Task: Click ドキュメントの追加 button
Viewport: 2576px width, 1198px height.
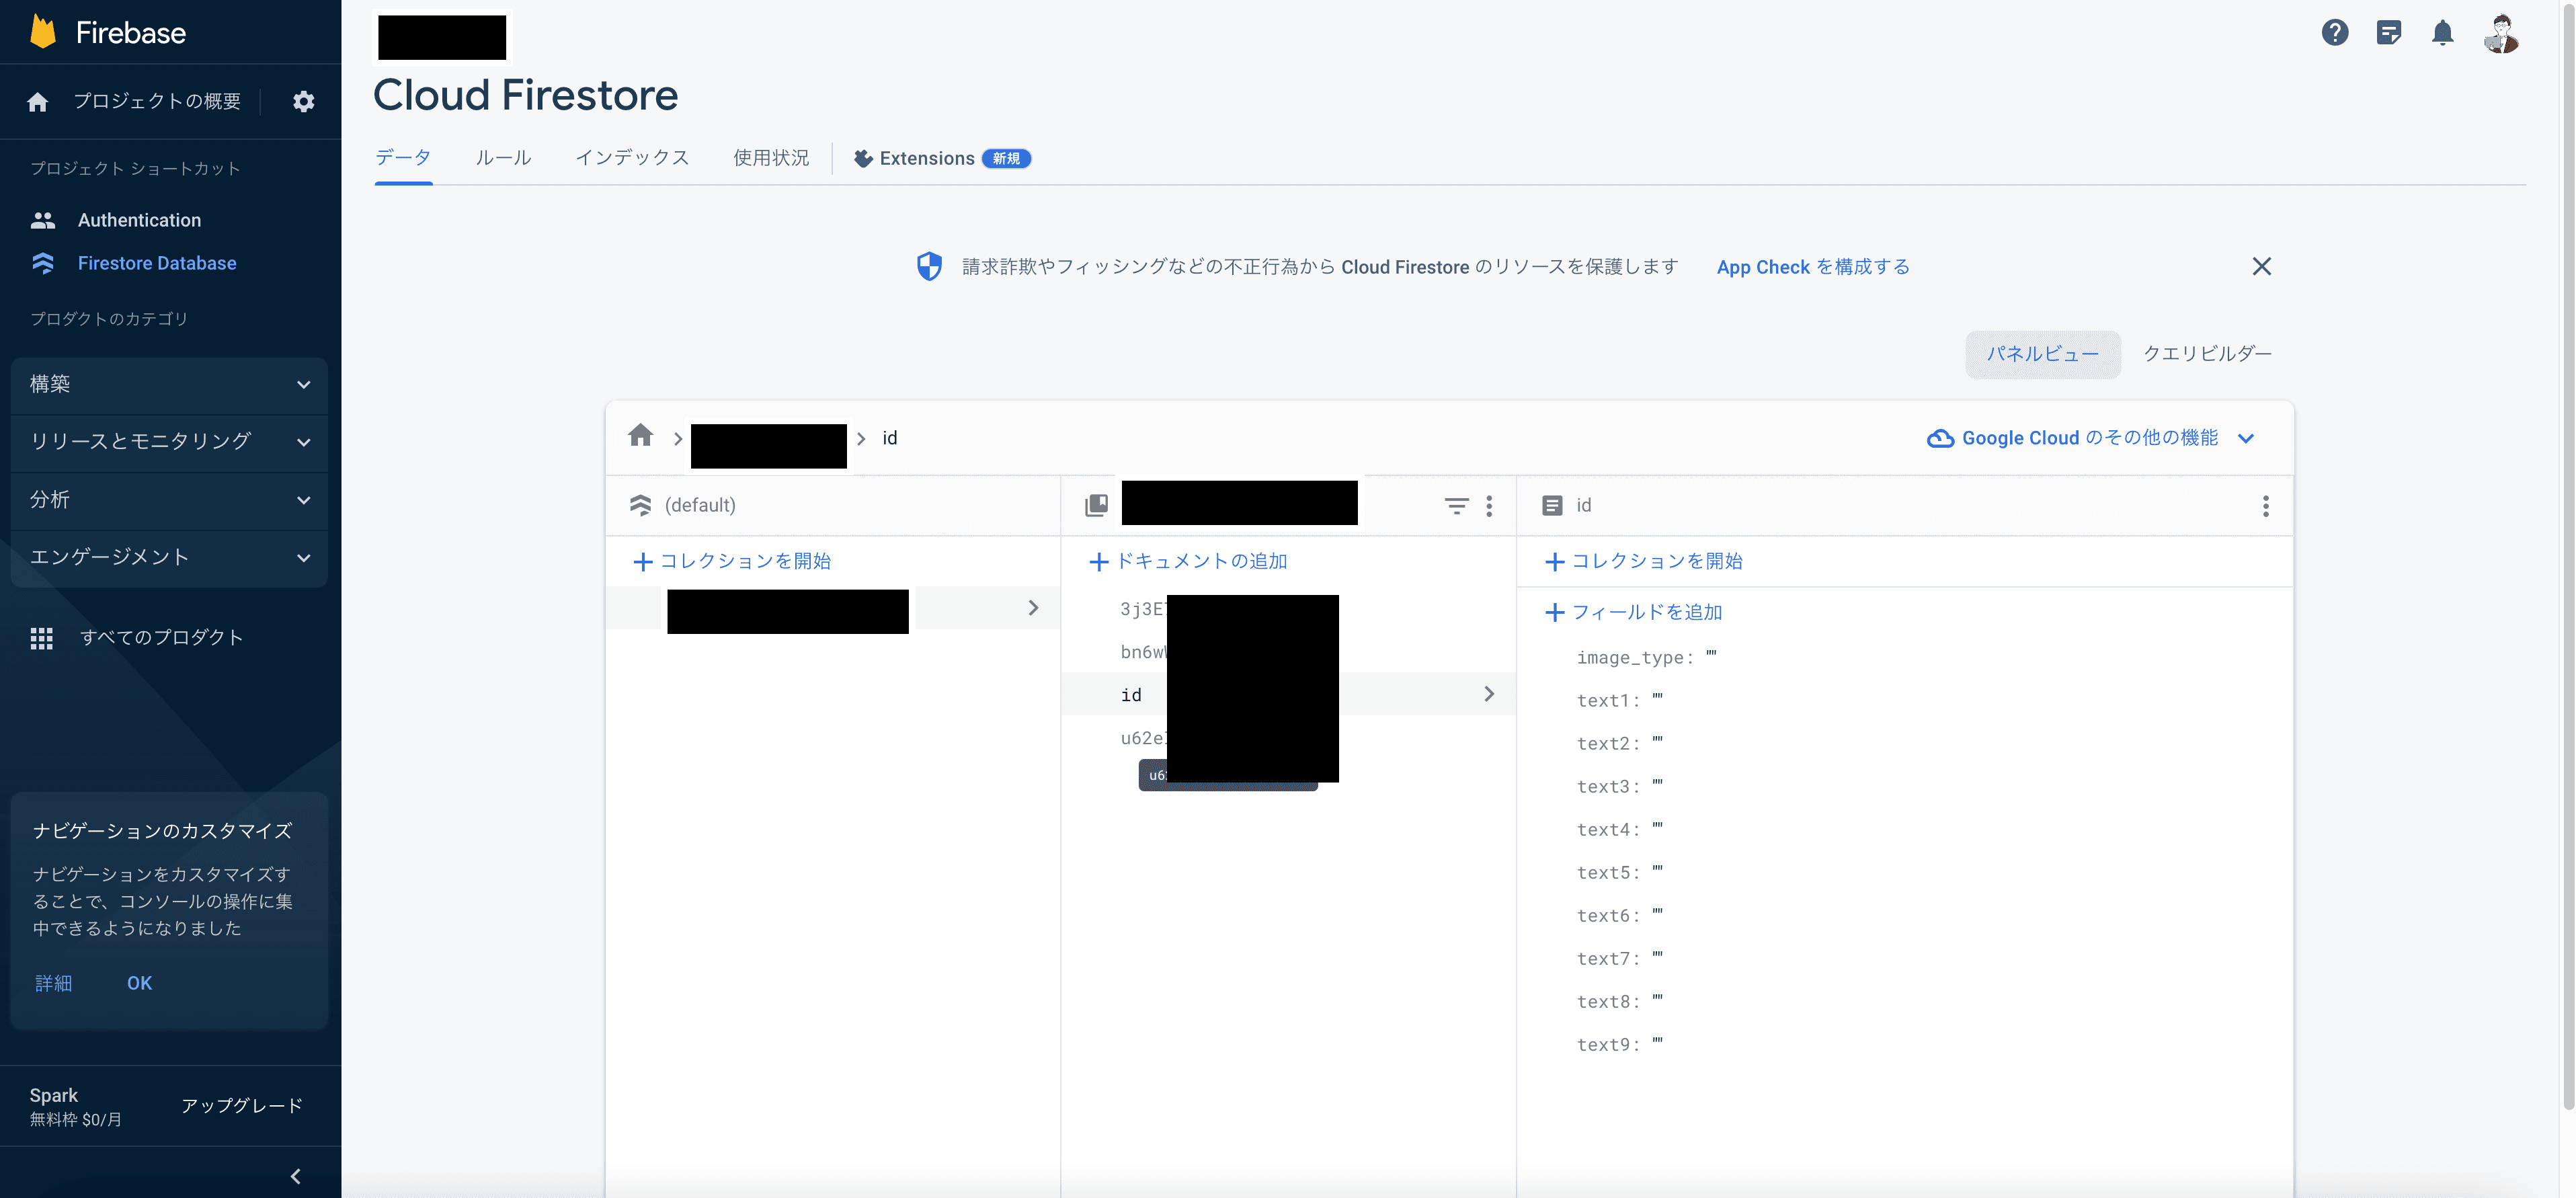Action: 1189,561
